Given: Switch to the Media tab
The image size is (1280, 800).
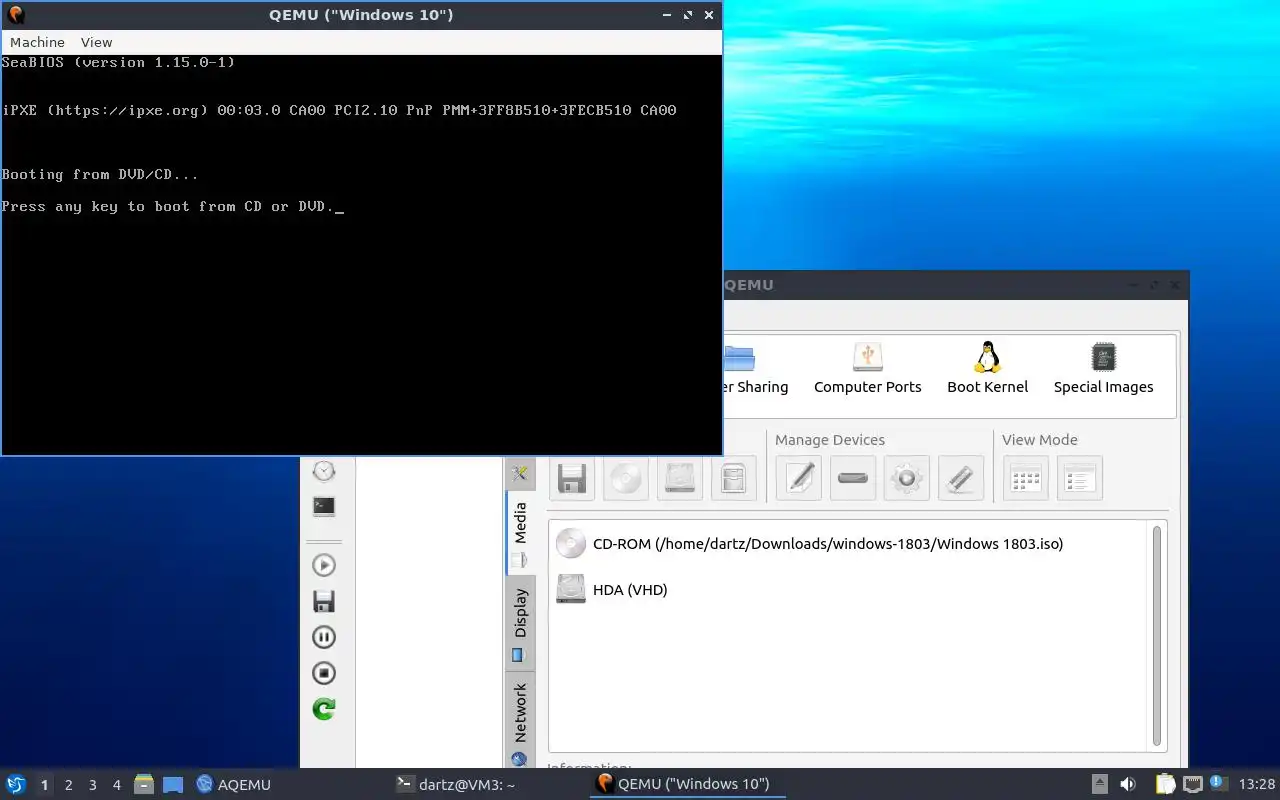Looking at the screenshot, I should (520, 532).
